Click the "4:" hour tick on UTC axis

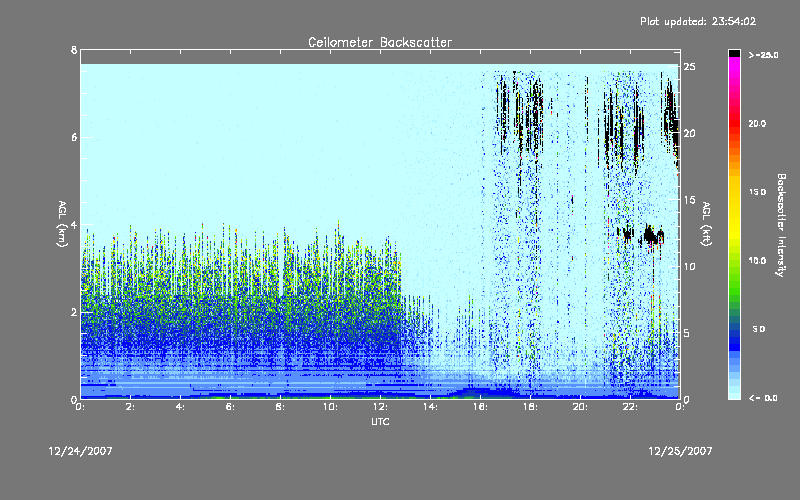pyautogui.click(x=181, y=407)
